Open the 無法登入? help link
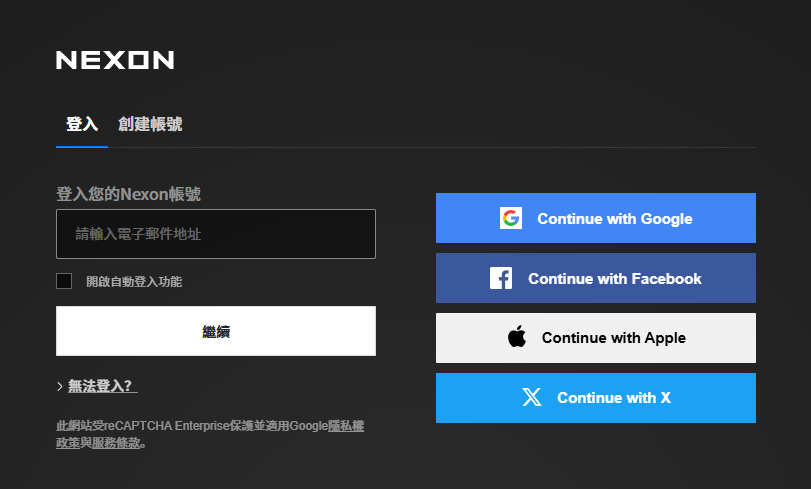This screenshot has height=489, width=811. (101, 386)
